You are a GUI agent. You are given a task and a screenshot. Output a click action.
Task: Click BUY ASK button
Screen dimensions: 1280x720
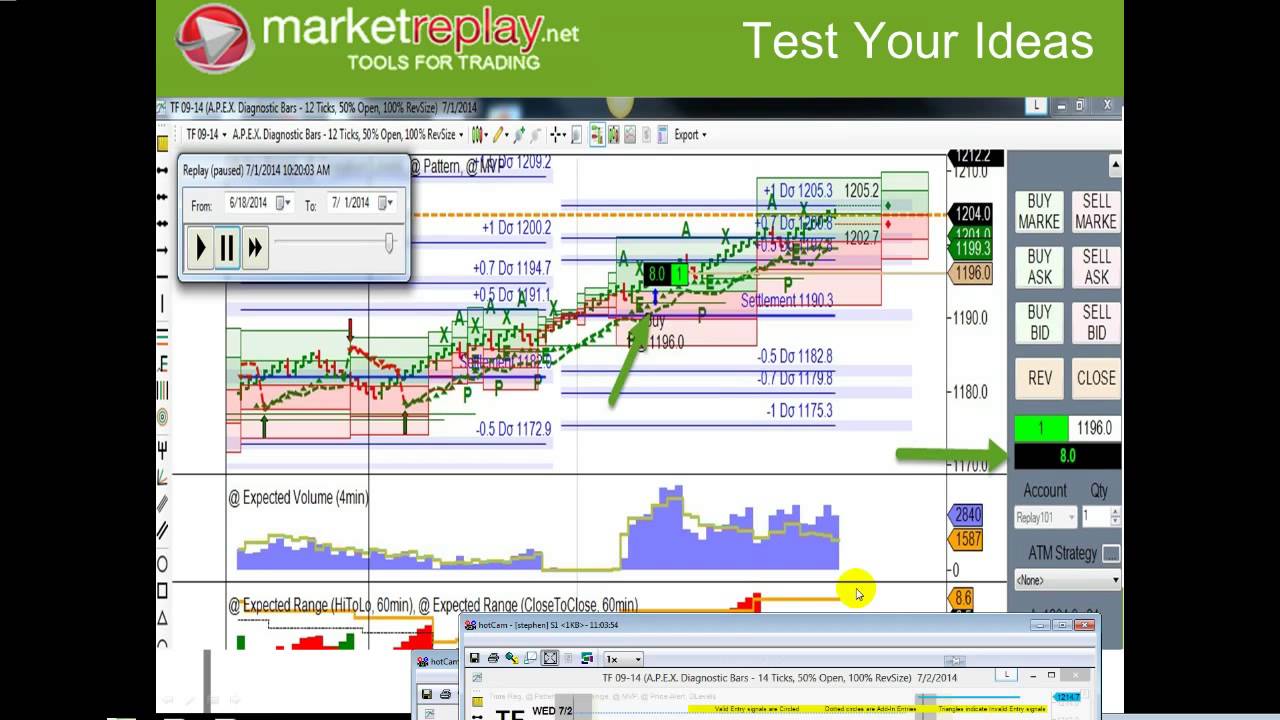click(x=1040, y=267)
